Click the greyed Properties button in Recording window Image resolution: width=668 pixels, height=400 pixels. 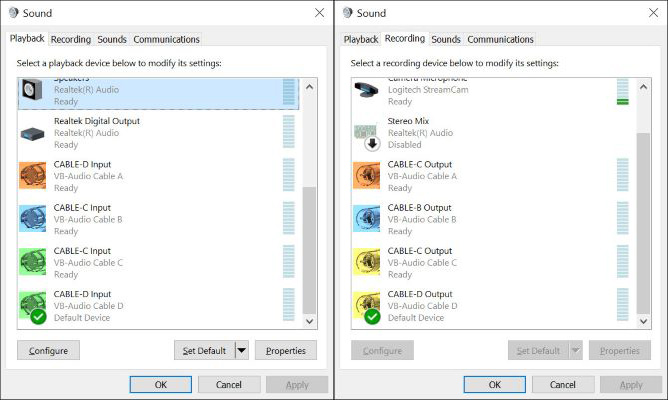620,350
